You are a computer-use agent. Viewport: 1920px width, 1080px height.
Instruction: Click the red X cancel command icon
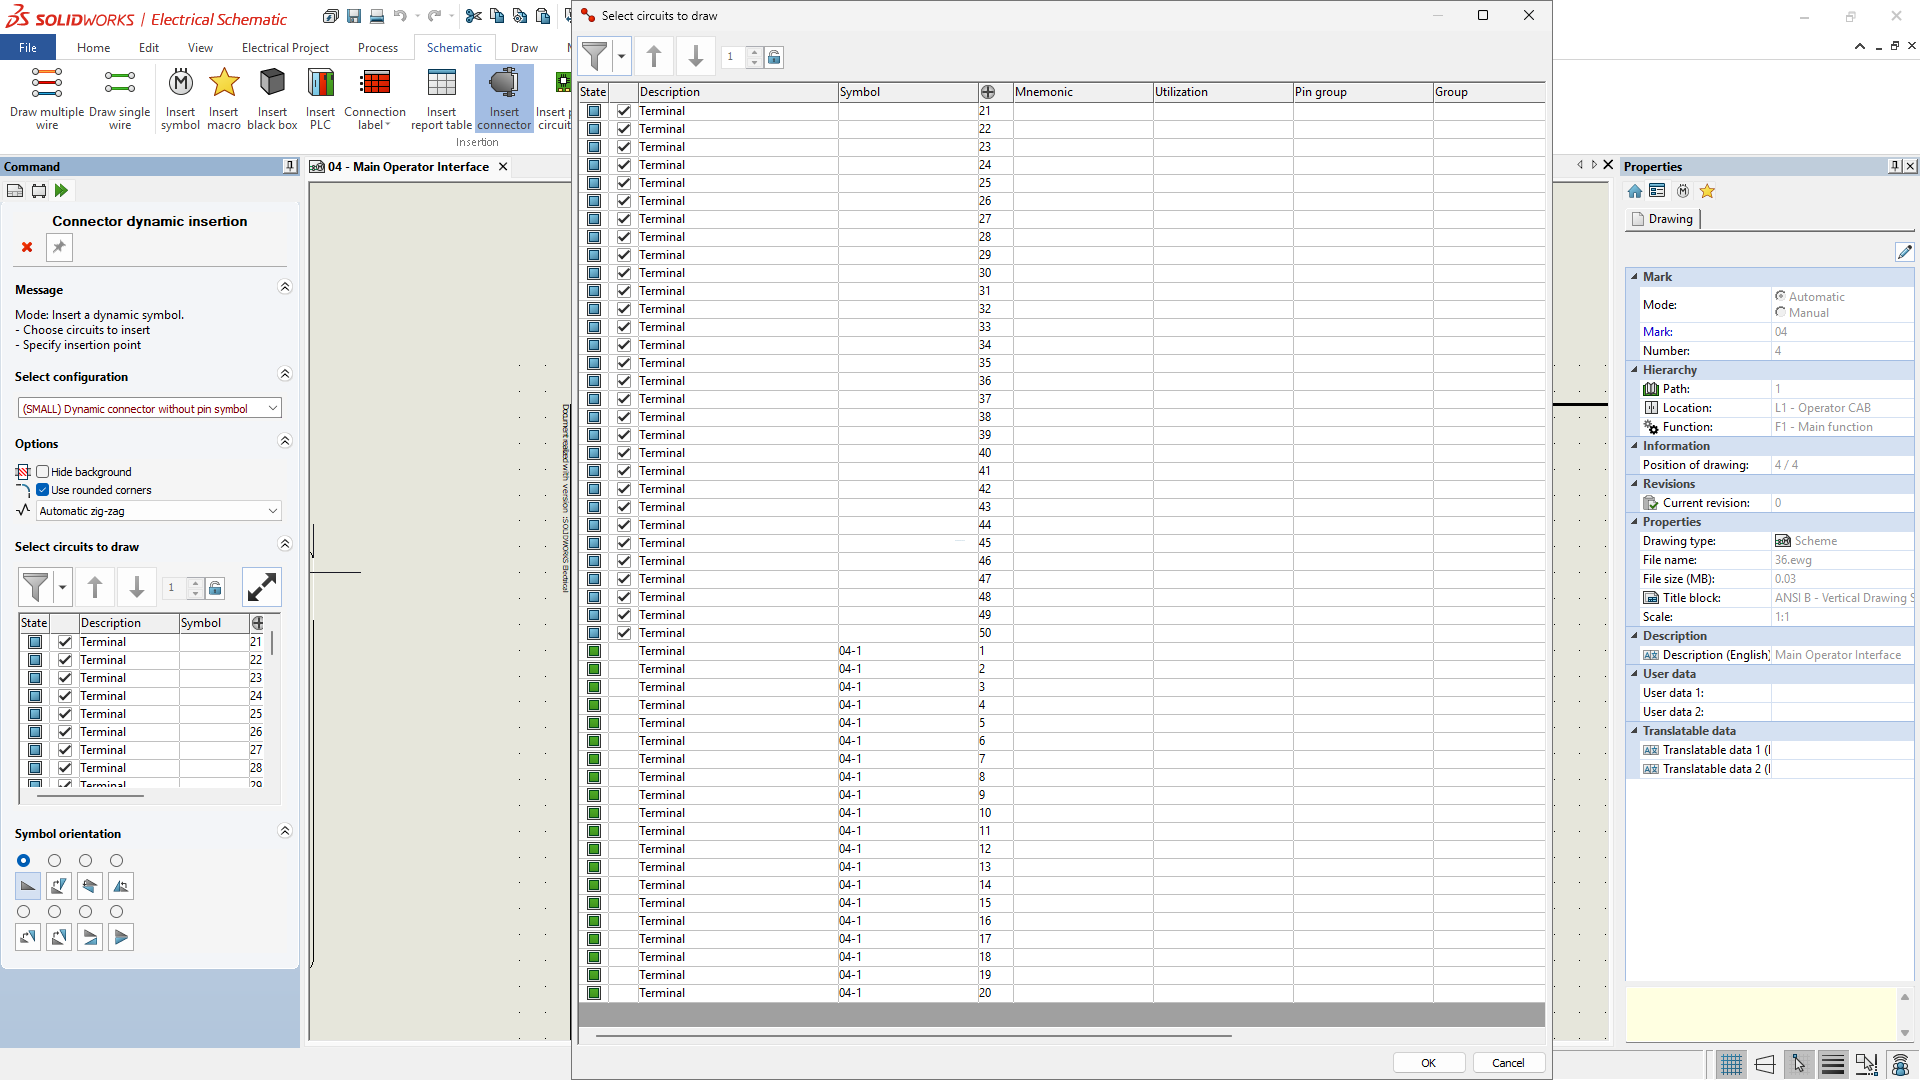(27, 247)
